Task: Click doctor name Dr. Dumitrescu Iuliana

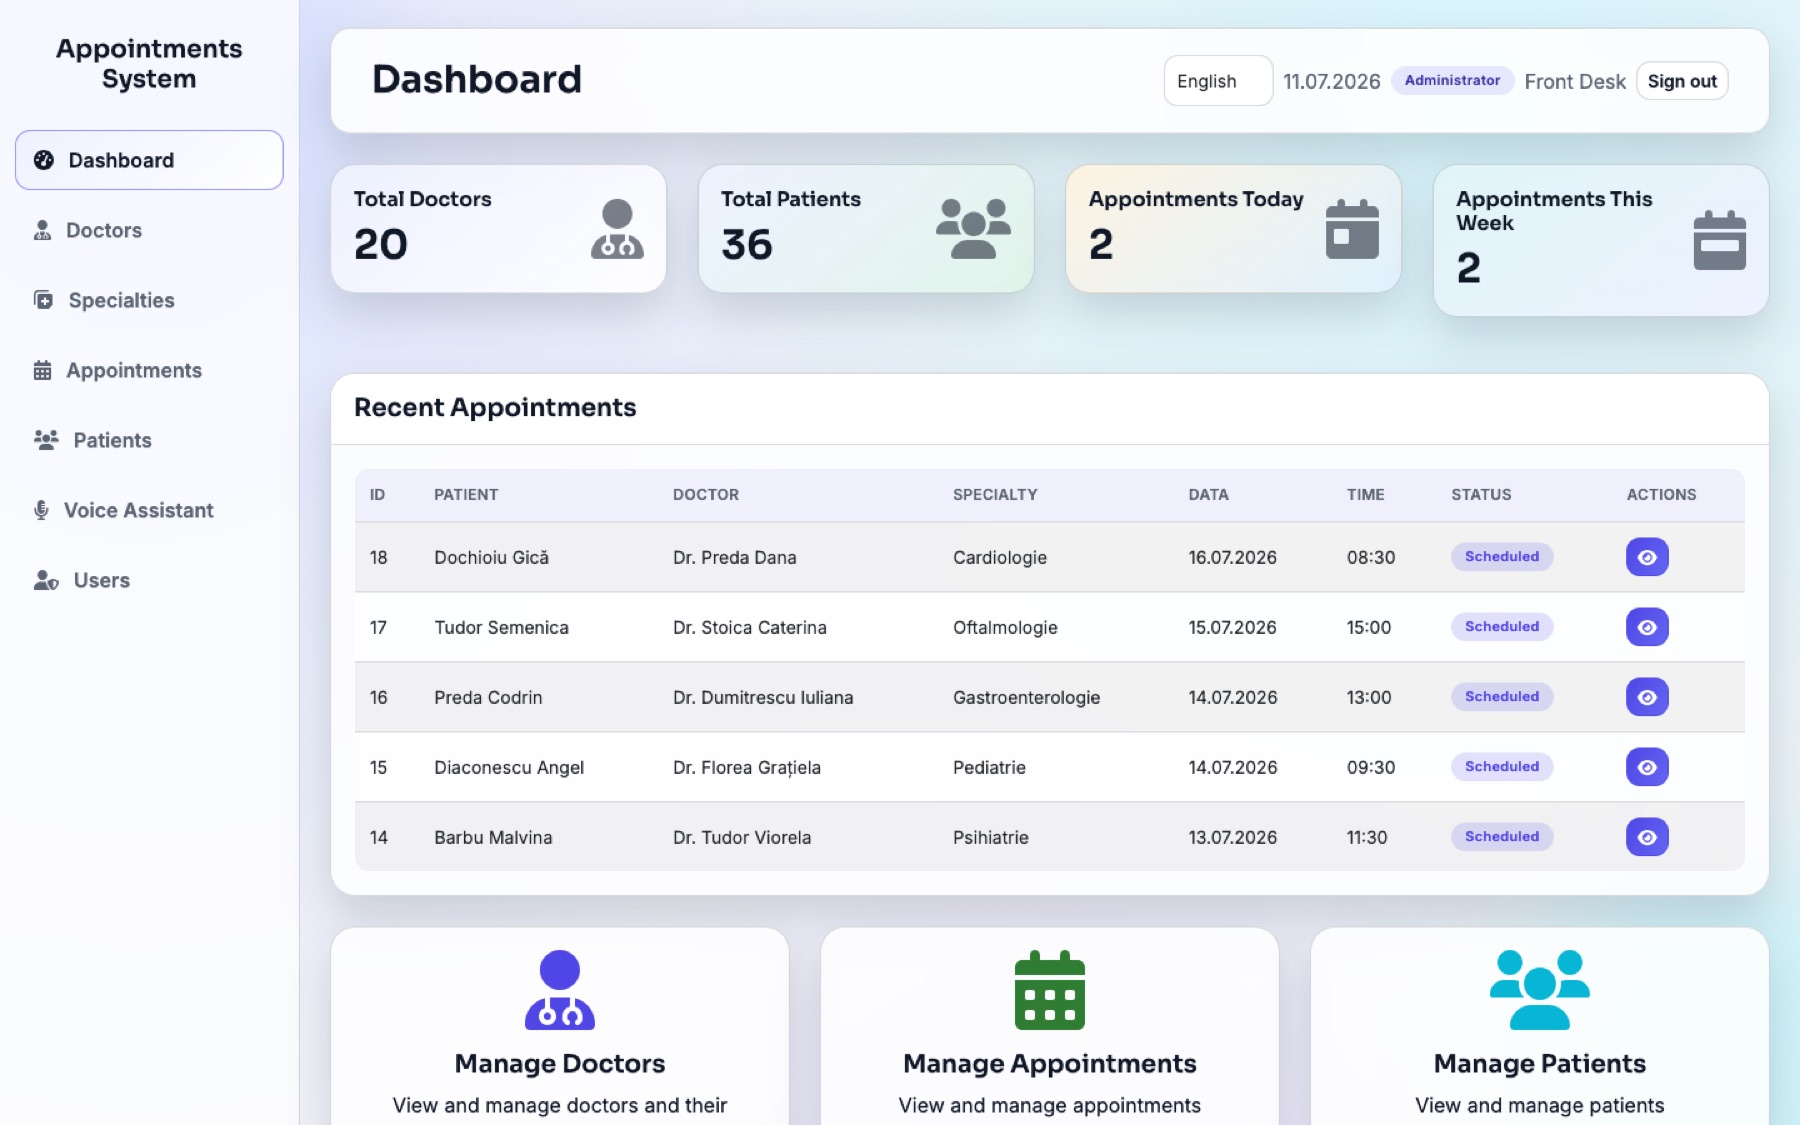Action: pos(763,698)
